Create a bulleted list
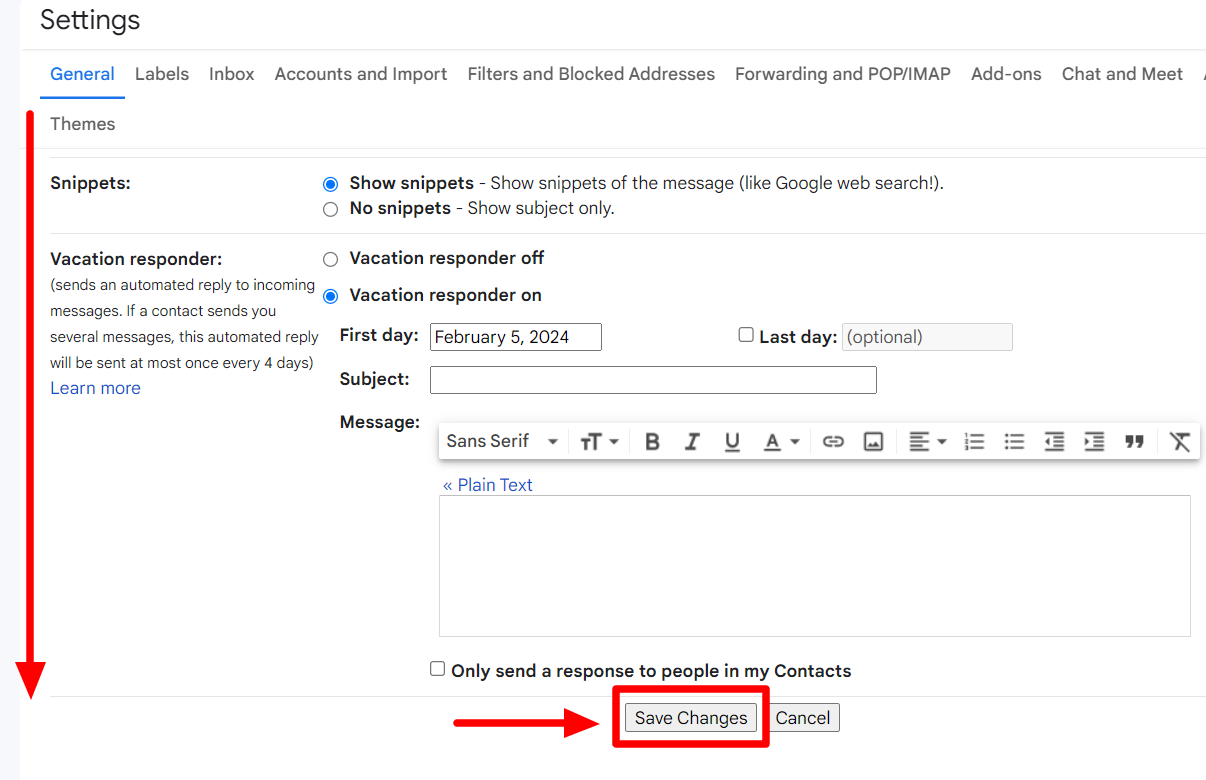The image size is (1206, 780). coord(1014,441)
